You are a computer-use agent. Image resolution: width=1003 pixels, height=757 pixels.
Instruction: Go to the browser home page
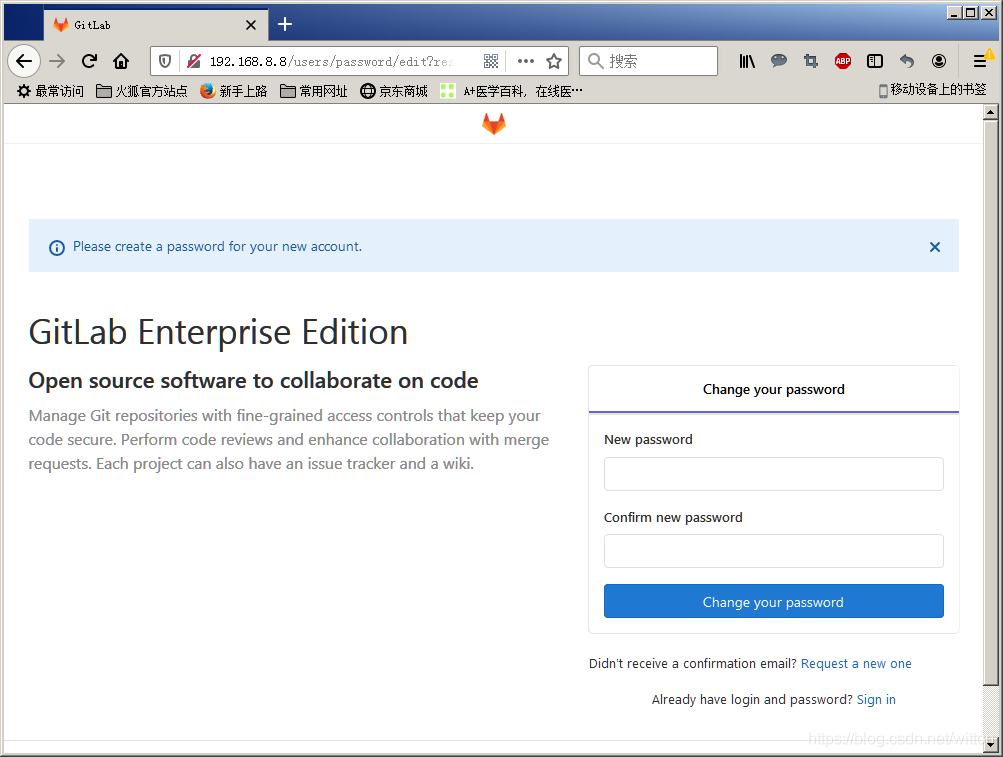tap(121, 61)
